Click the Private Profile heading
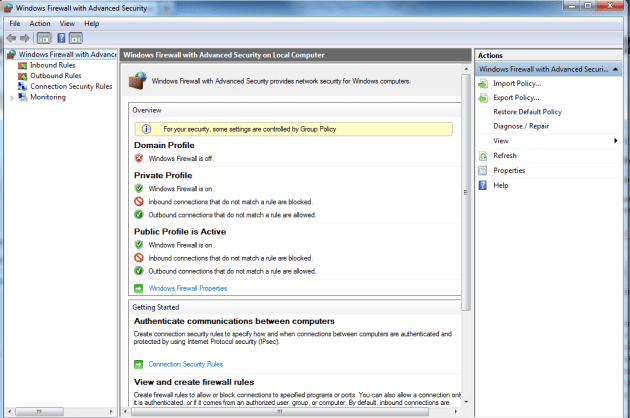The width and height of the screenshot is (630, 418). tap(163, 175)
